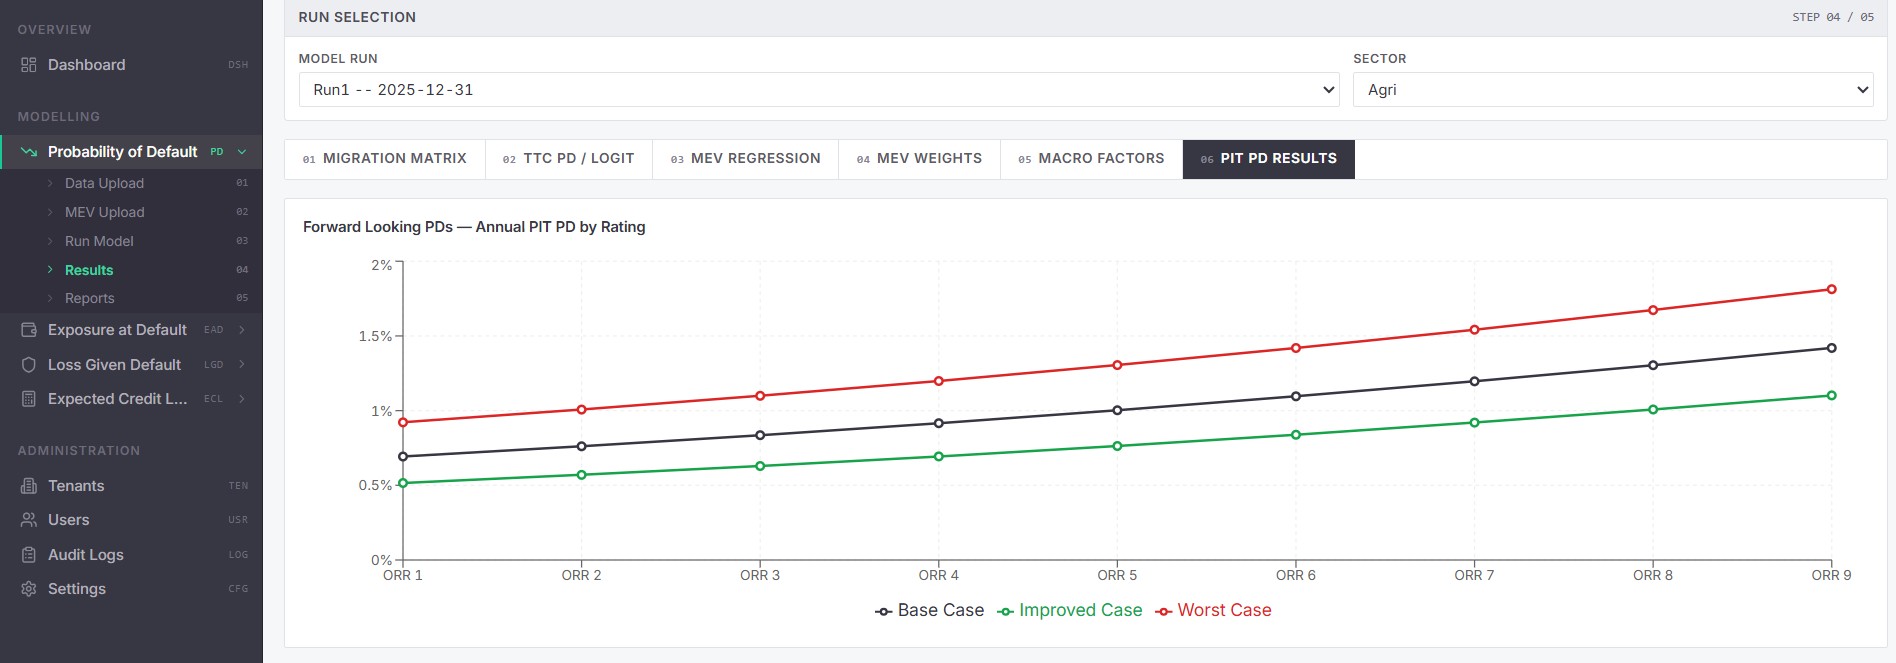
Task: Open the Audit Logs page
Action: (x=131, y=555)
